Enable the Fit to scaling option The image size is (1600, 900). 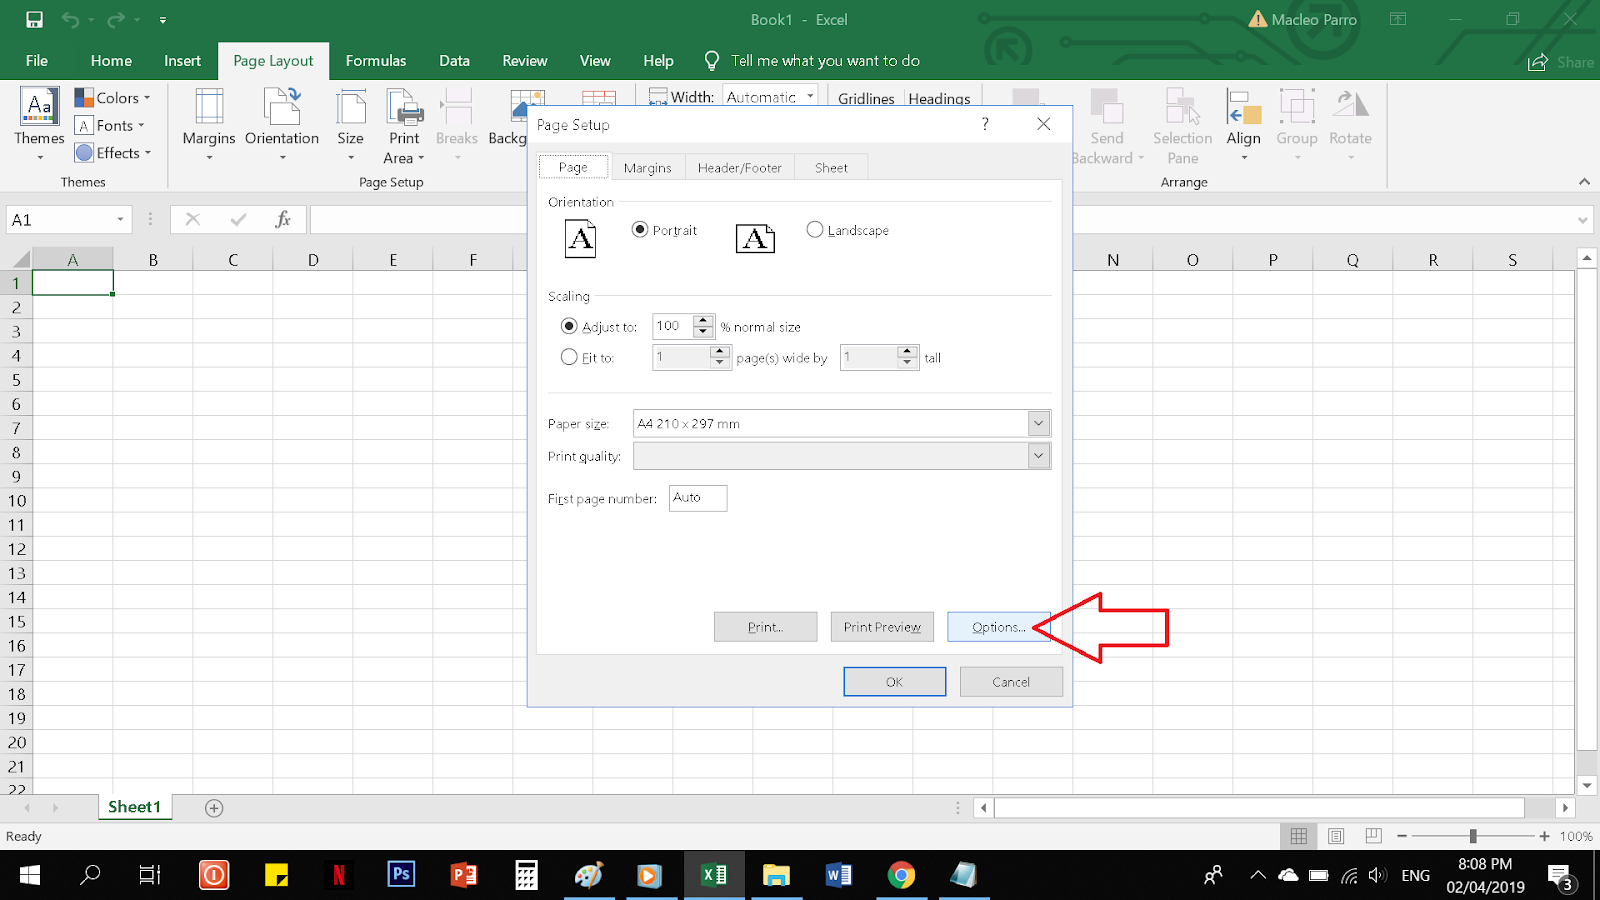[x=569, y=357]
